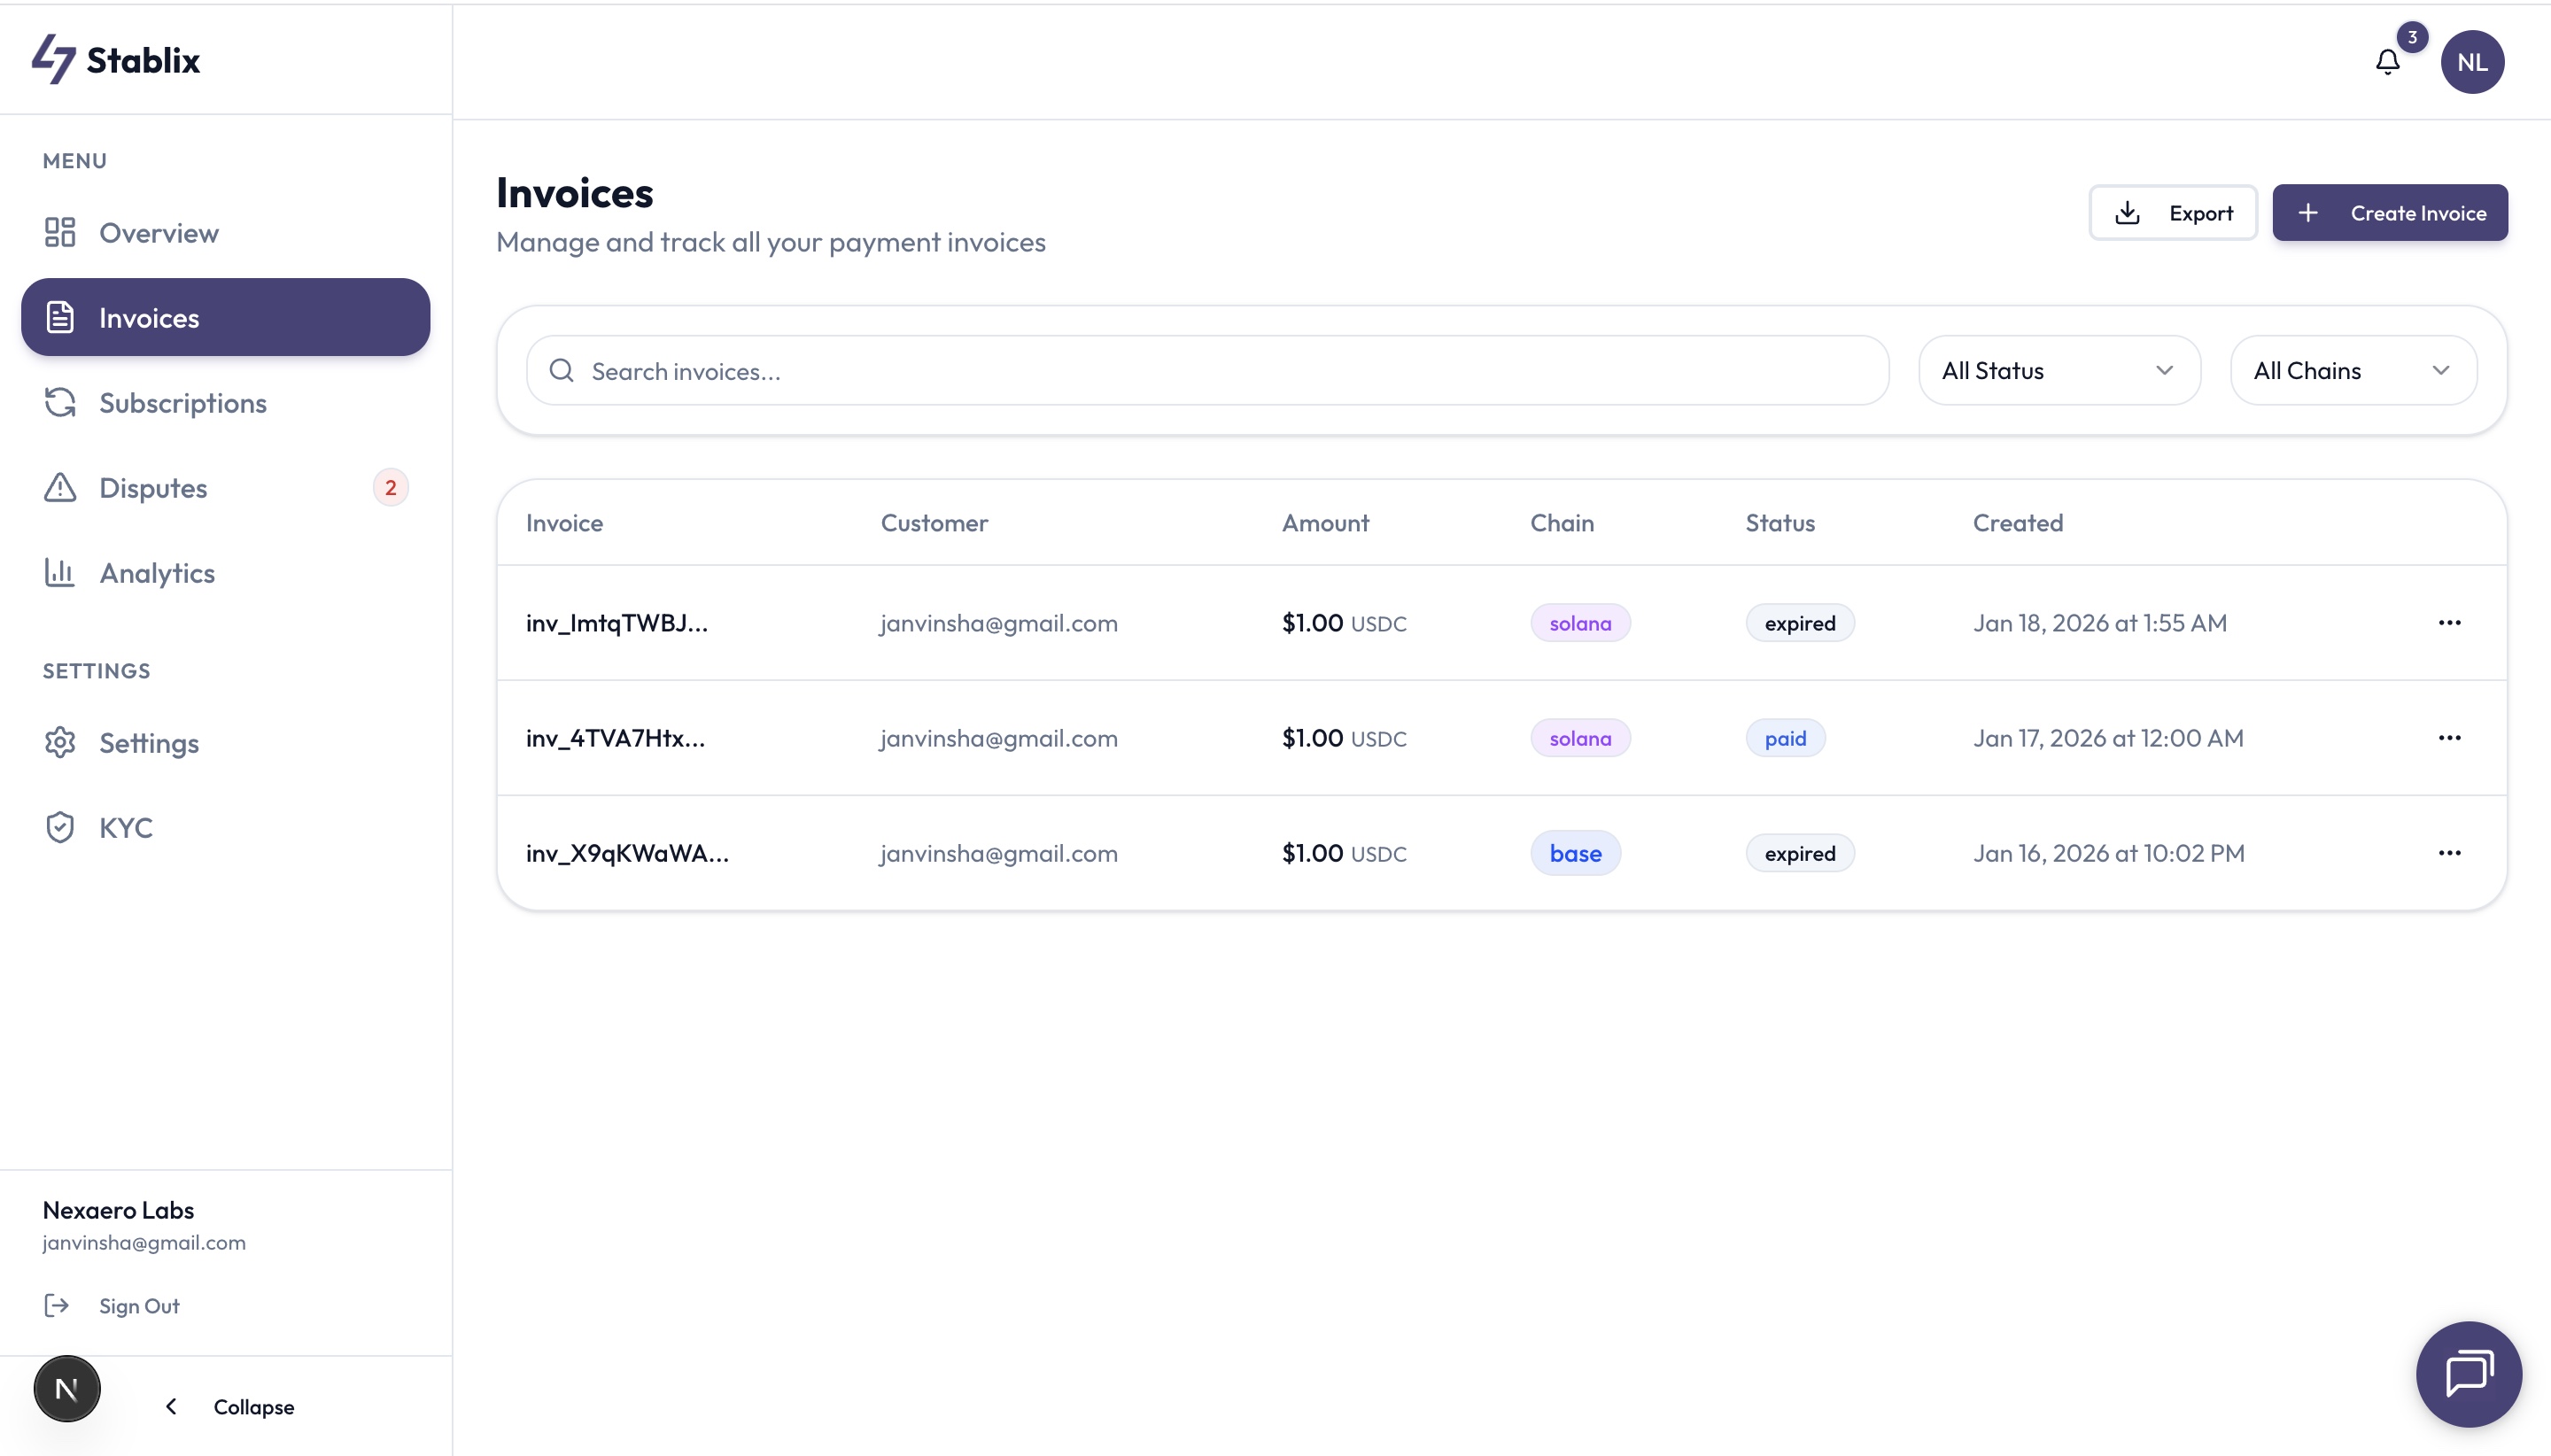Open the Subscriptions menu item
This screenshot has width=2551, height=1456.
pyautogui.click(x=182, y=403)
